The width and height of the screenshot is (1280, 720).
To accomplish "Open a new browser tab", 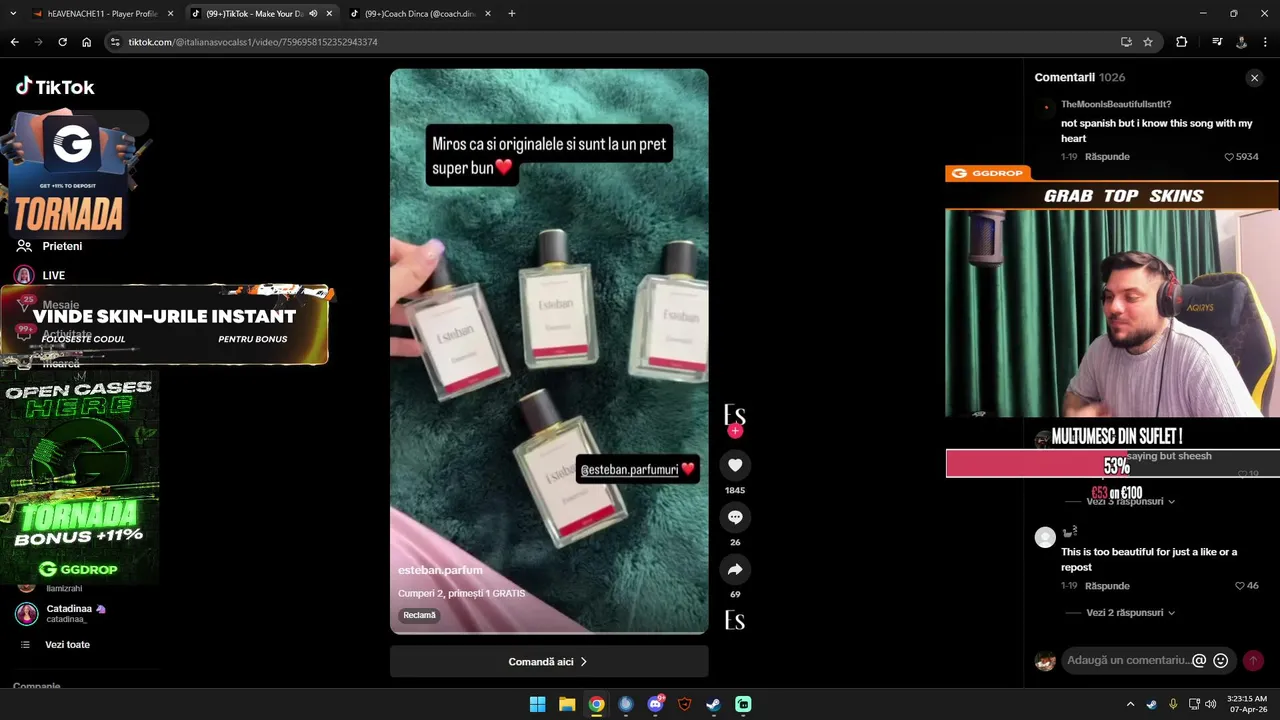I will (x=512, y=14).
